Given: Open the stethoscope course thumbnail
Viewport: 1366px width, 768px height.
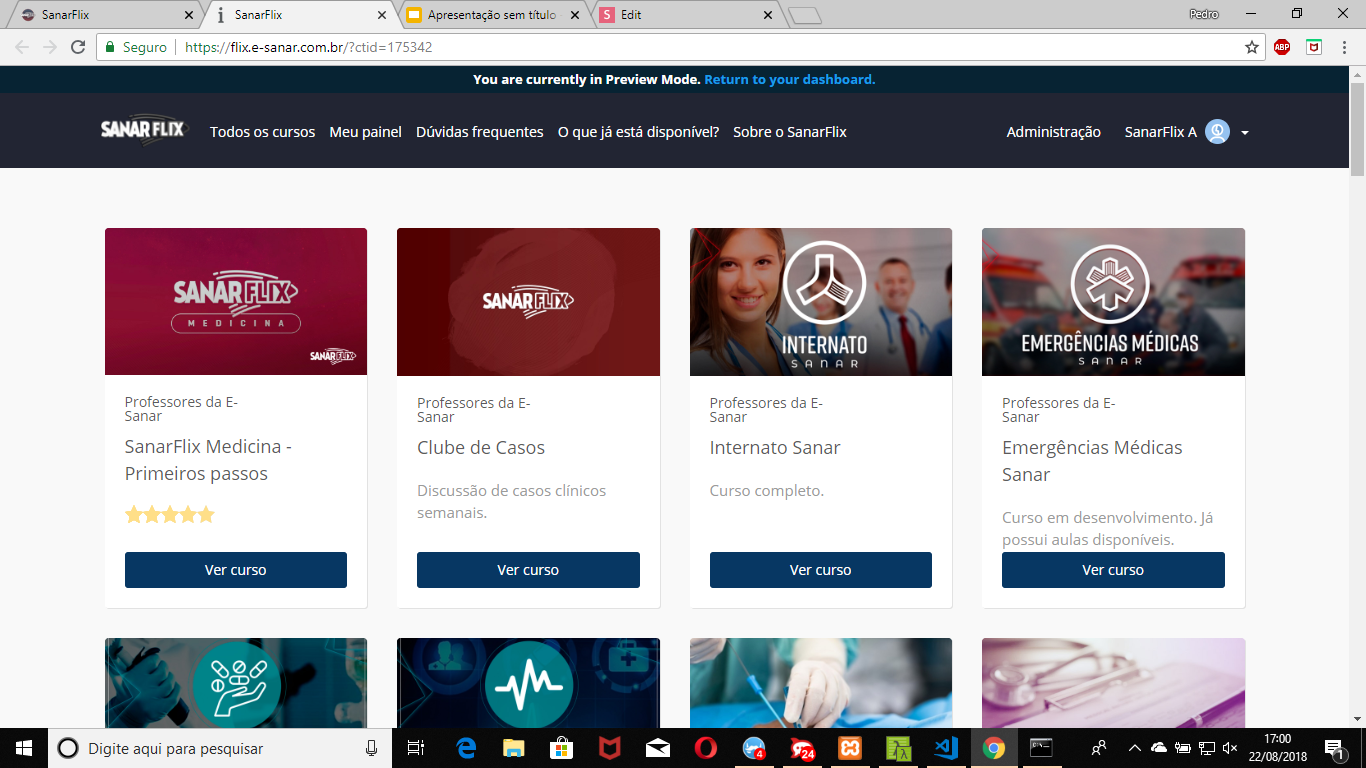Looking at the screenshot, I should 1113,683.
